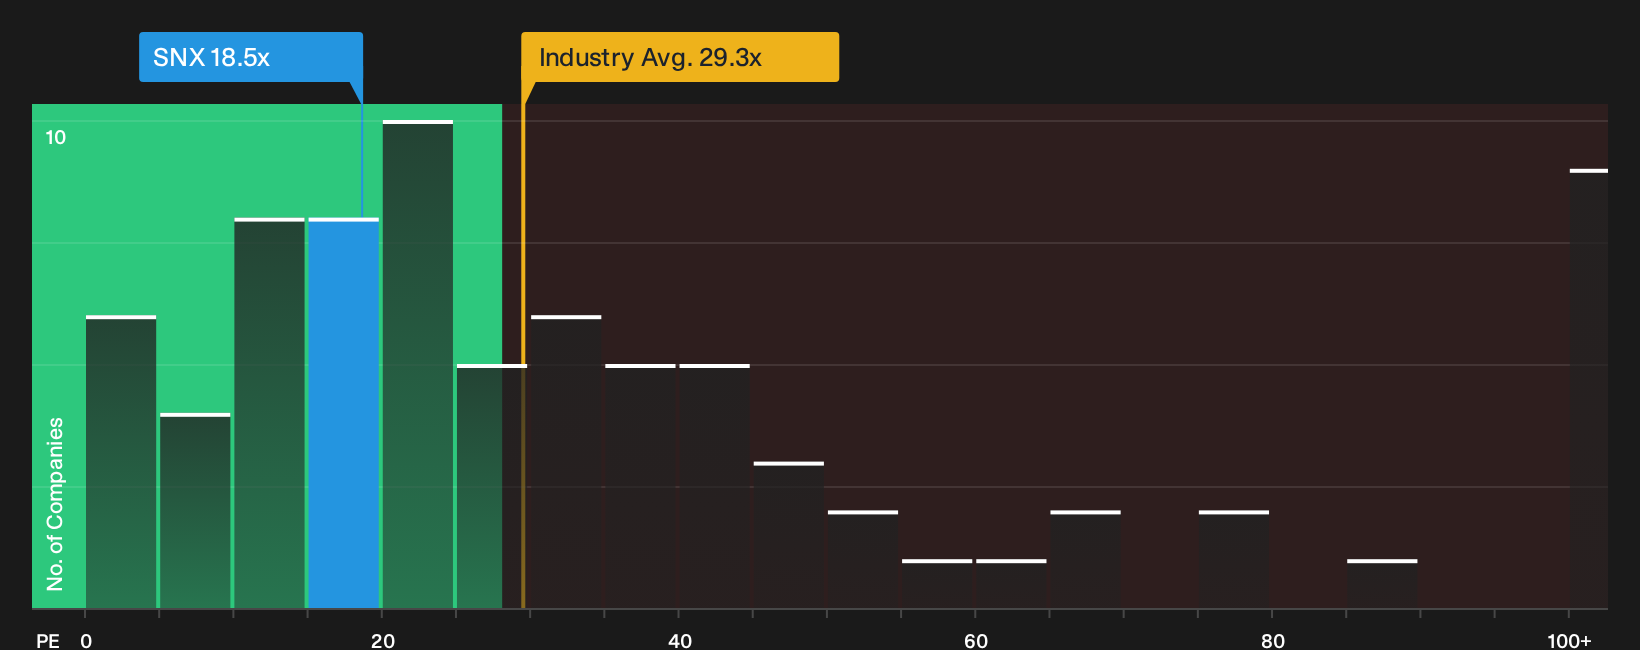The image size is (1640, 650).
Task: Select the bar in the 75-80 PE range
Action: (x=1234, y=560)
